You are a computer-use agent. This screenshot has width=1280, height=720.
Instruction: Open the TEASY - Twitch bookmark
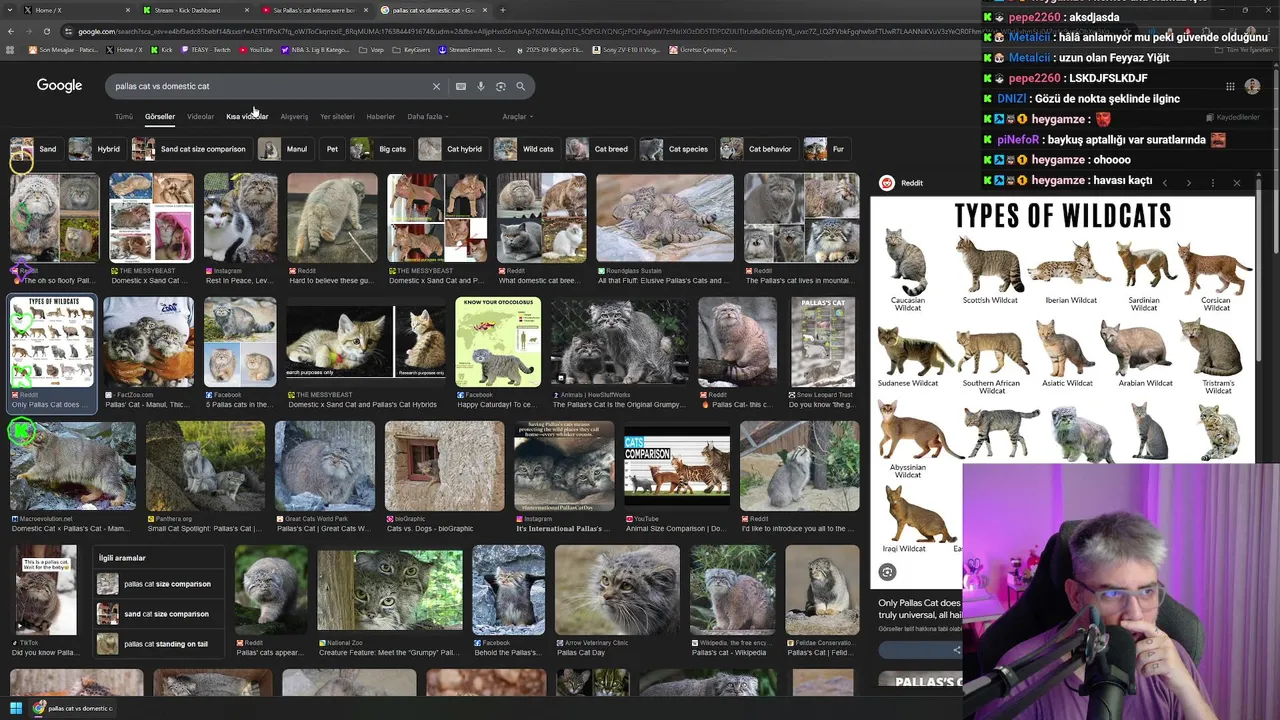pyautogui.click(x=206, y=49)
